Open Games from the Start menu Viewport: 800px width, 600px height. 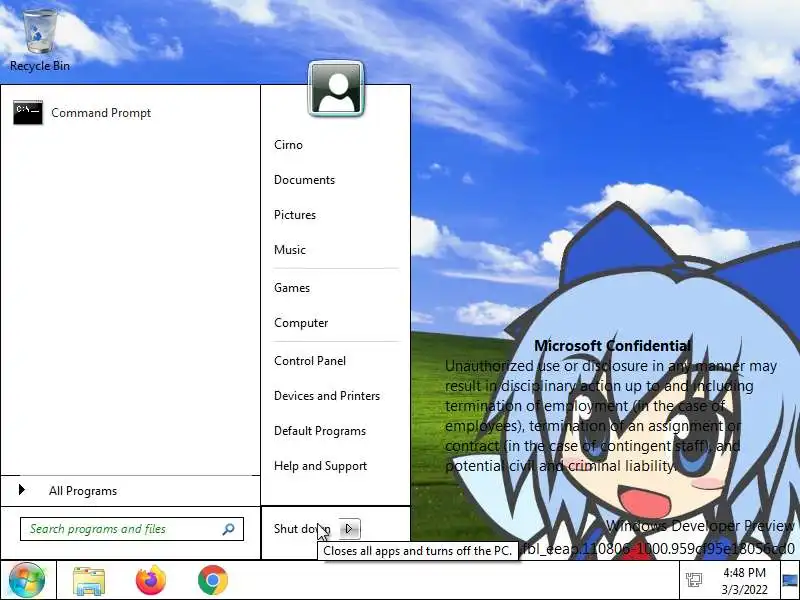(292, 288)
